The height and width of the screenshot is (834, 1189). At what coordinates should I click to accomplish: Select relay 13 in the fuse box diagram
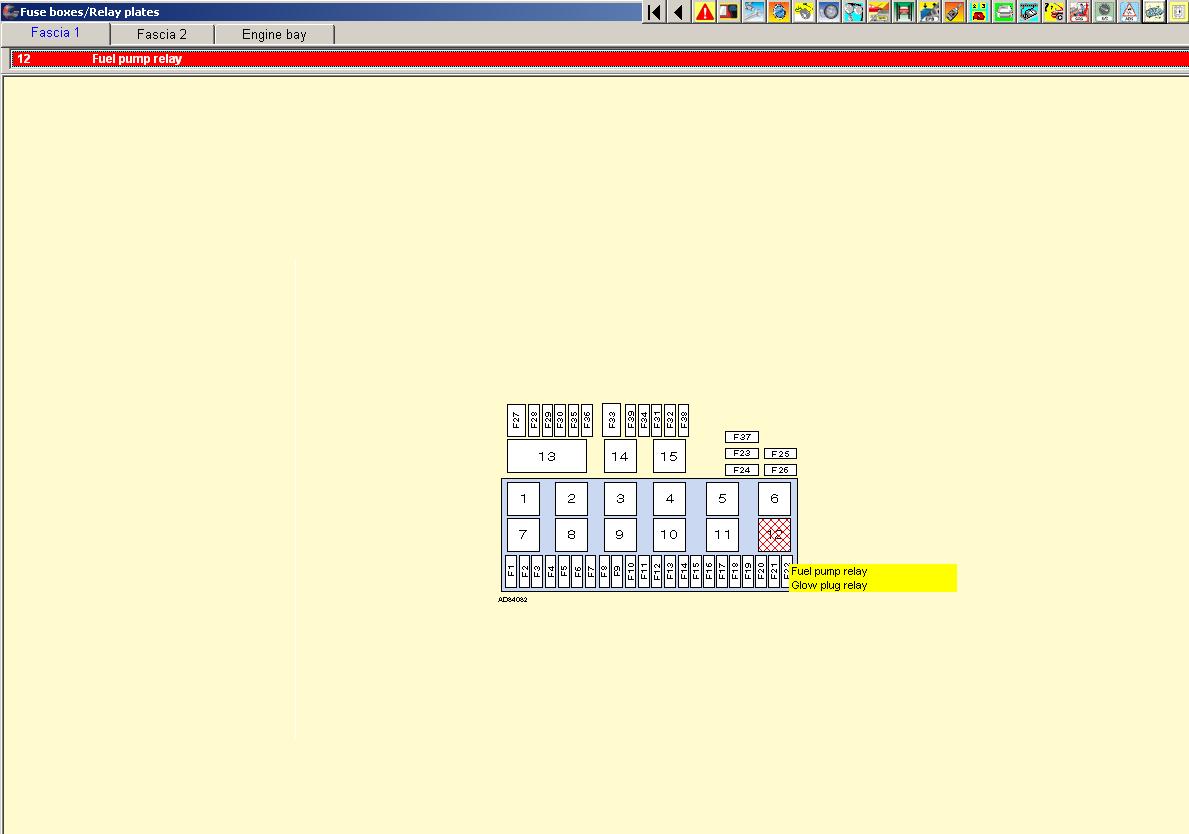tap(547, 456)
